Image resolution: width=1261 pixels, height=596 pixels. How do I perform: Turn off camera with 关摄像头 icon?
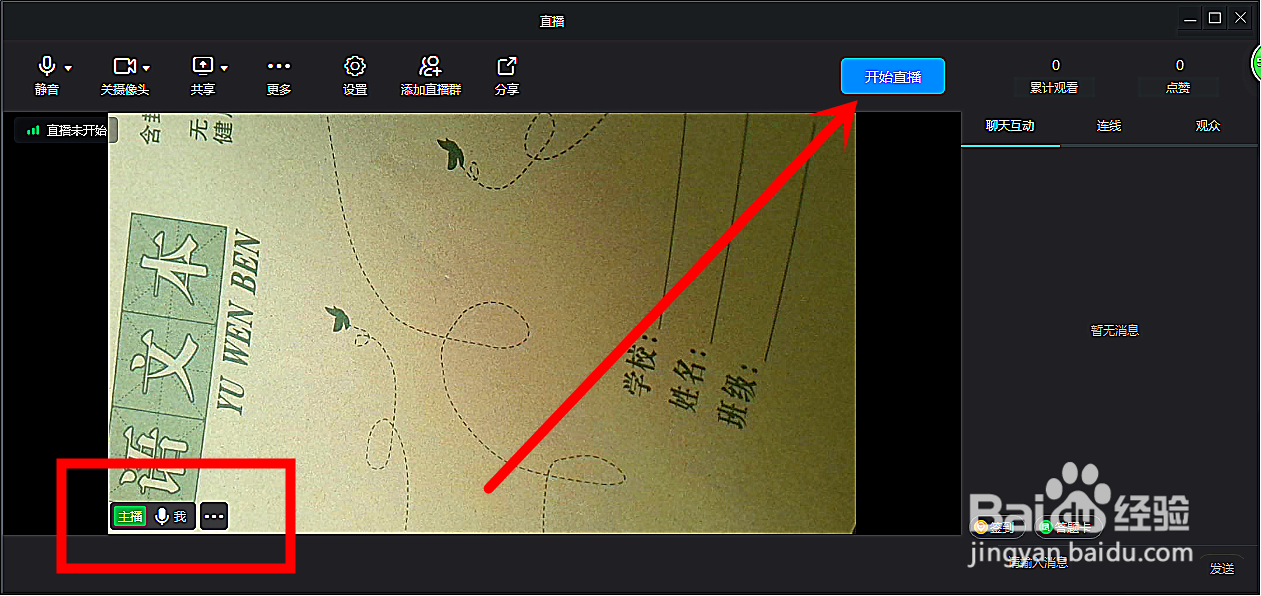[124, 66]
